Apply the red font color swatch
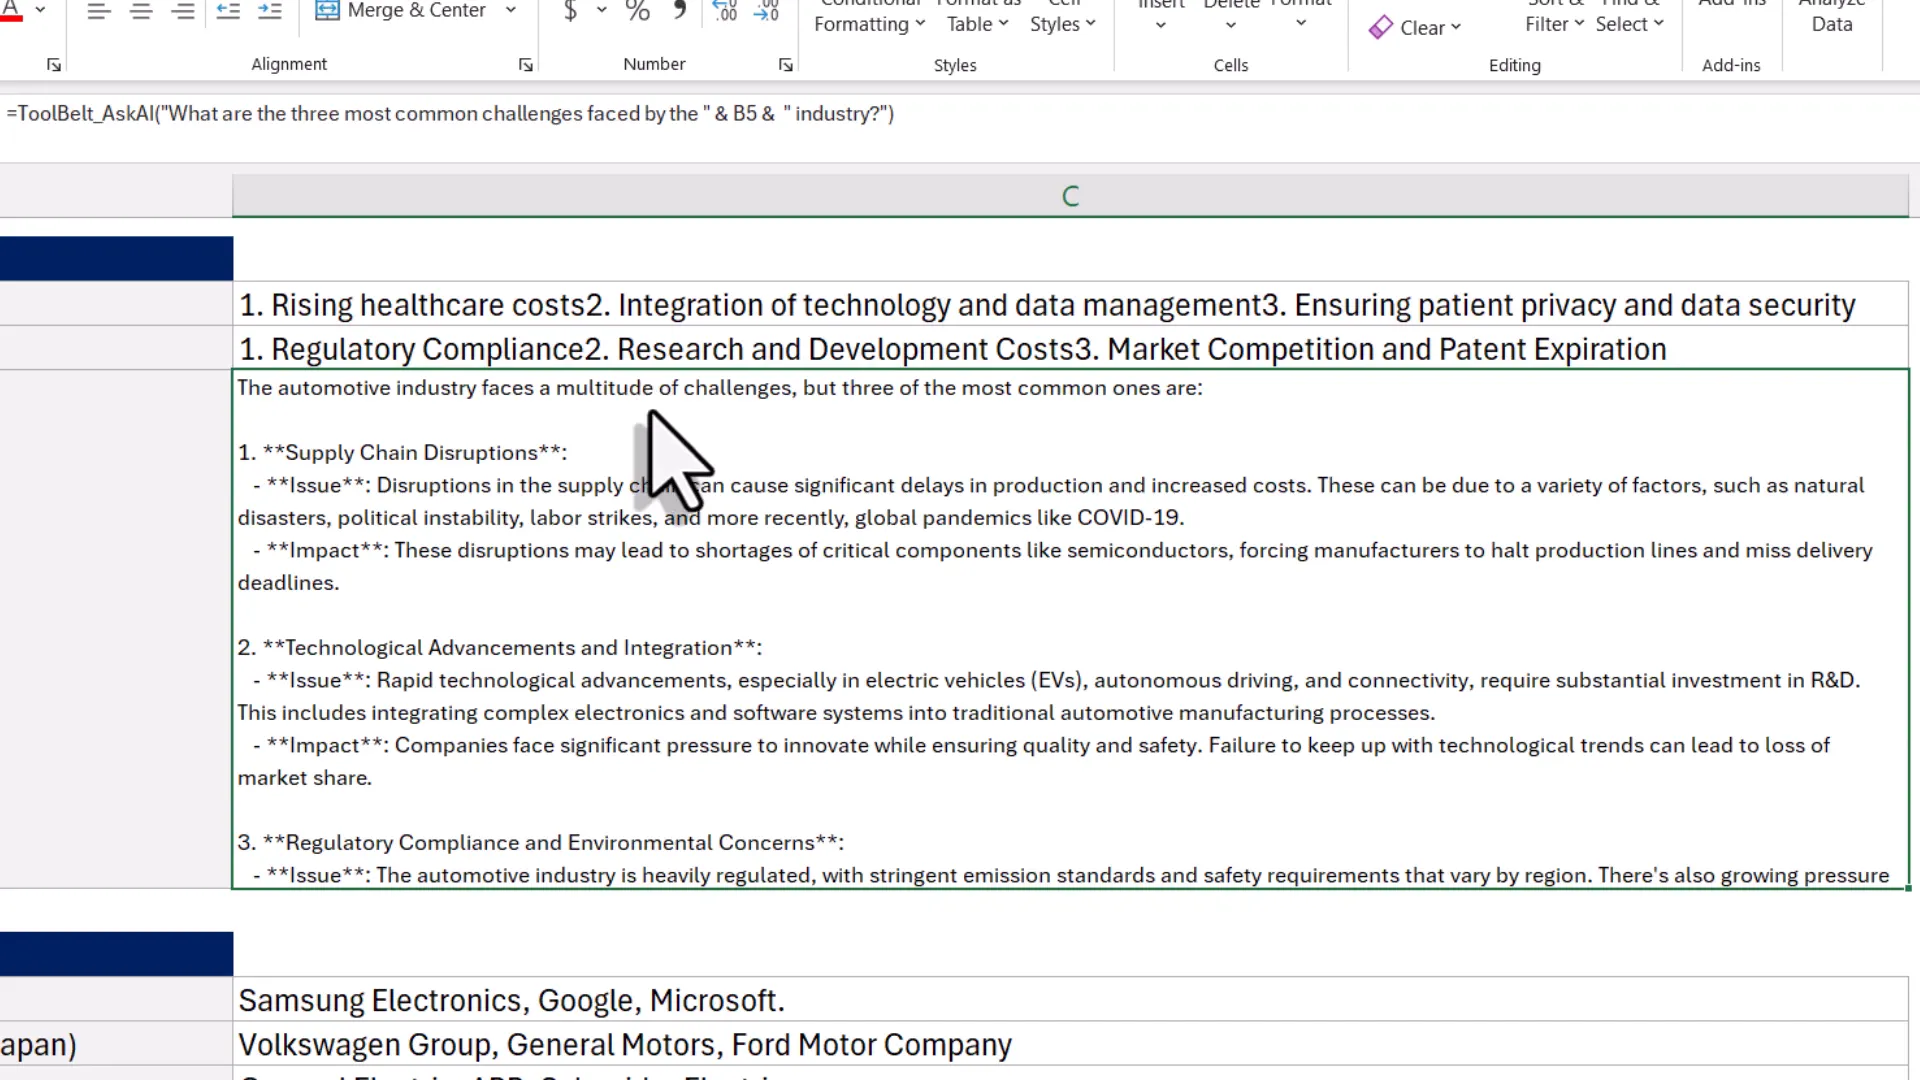Viewport: 1920px width, 1080px height. point(11,11)
